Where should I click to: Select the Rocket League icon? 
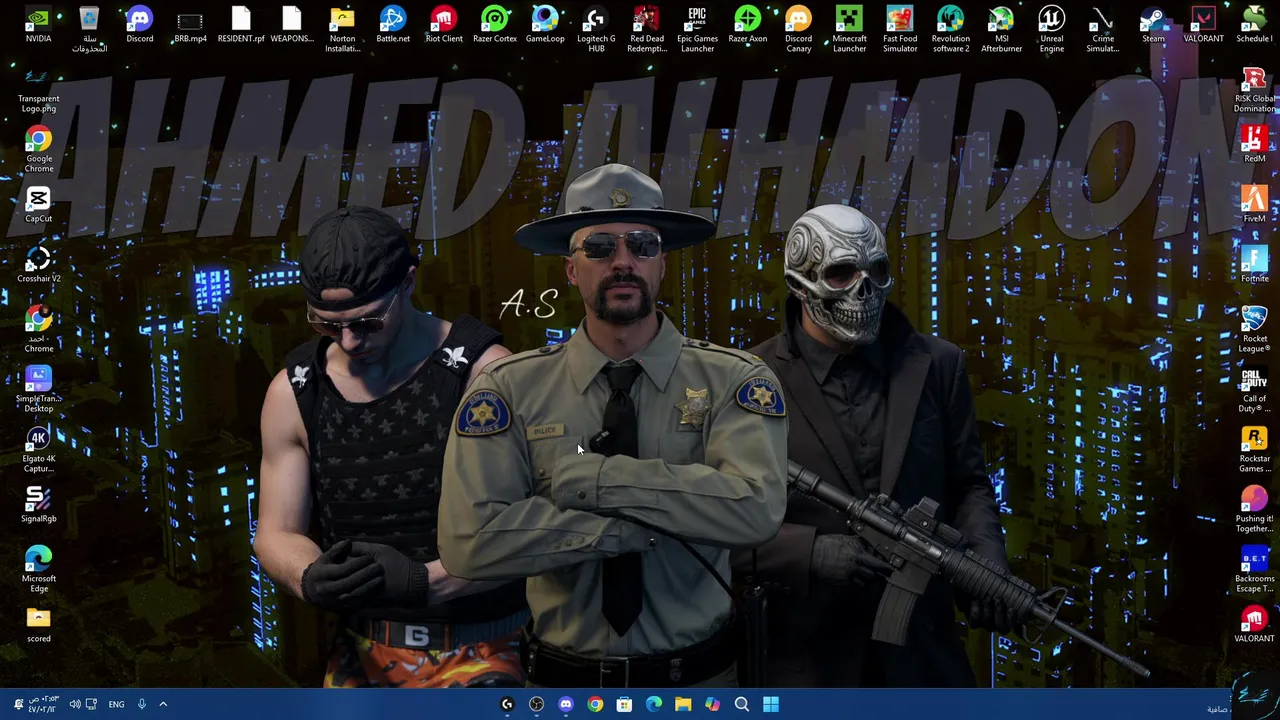(1254, 330)
